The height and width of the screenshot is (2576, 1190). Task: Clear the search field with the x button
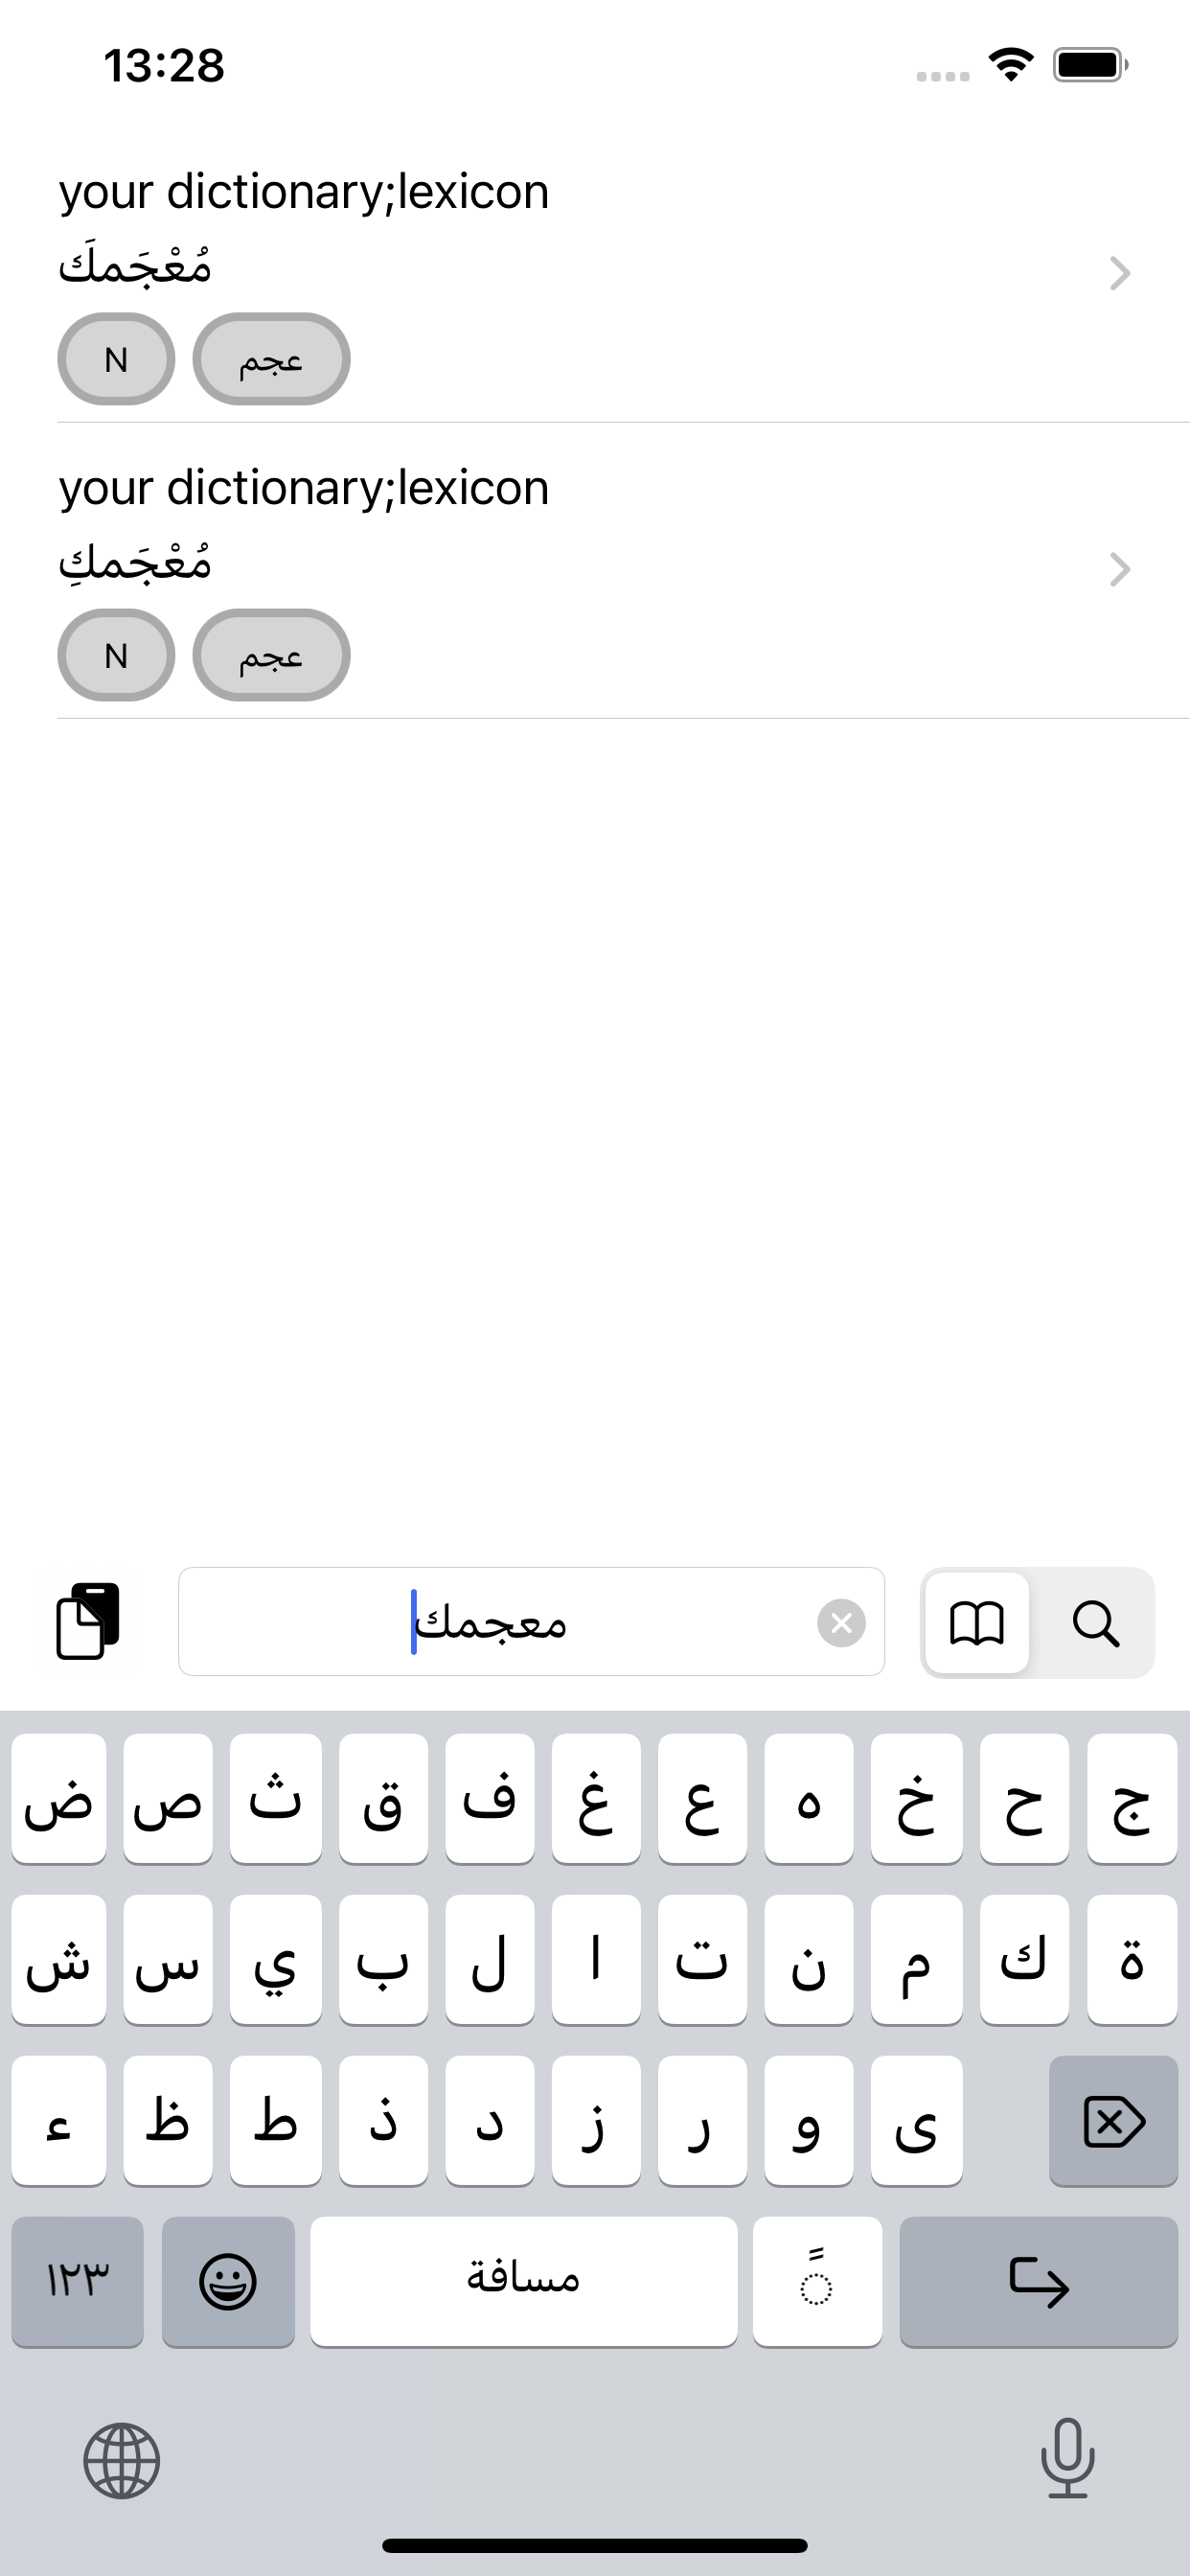tap(842, 1622)
